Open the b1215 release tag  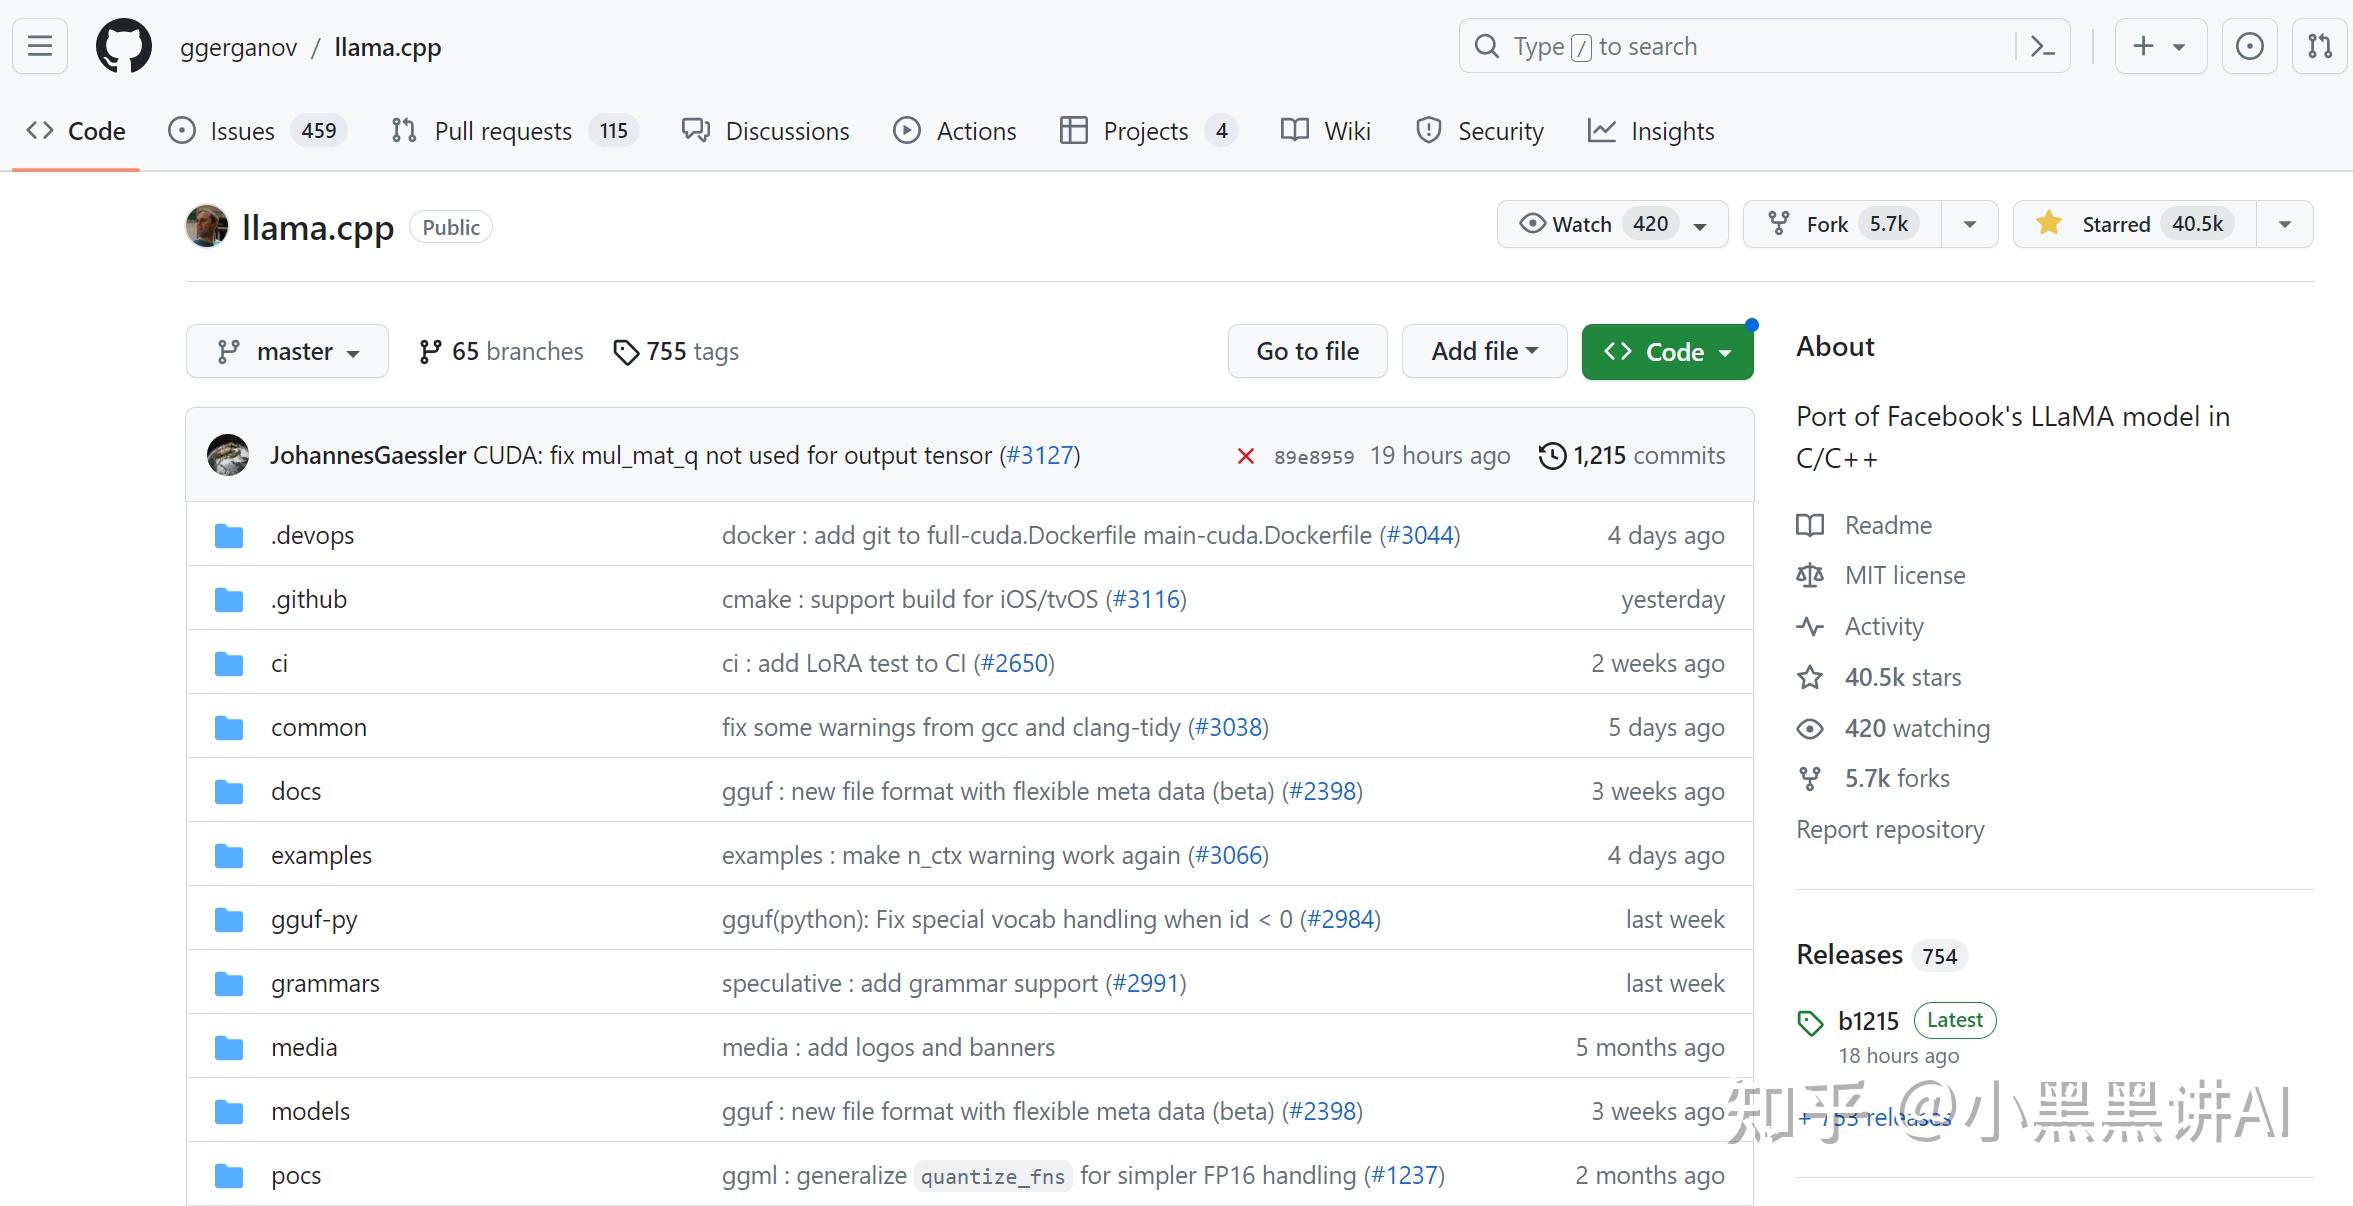tap(1867, 1021)
